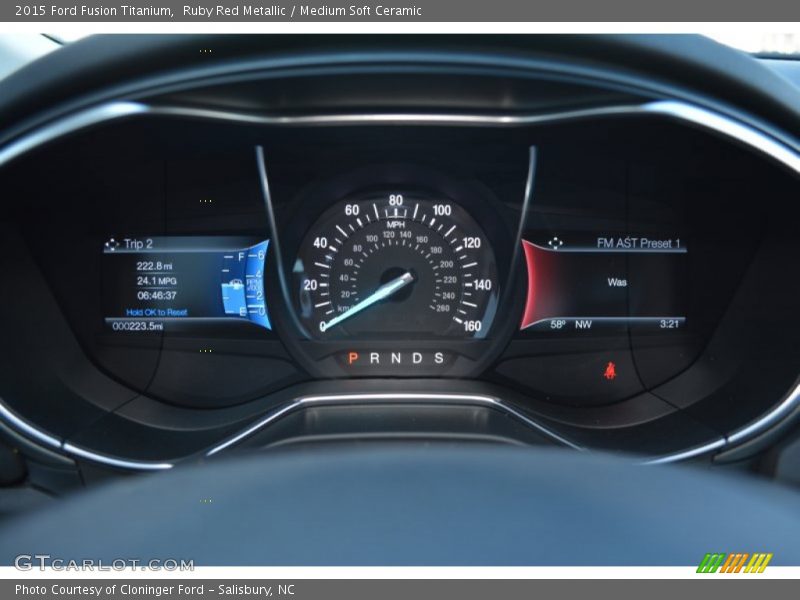This screenshot has width=800, height=600.
Task: Click the odometer reading 000223.5mi
Action: 138,326
